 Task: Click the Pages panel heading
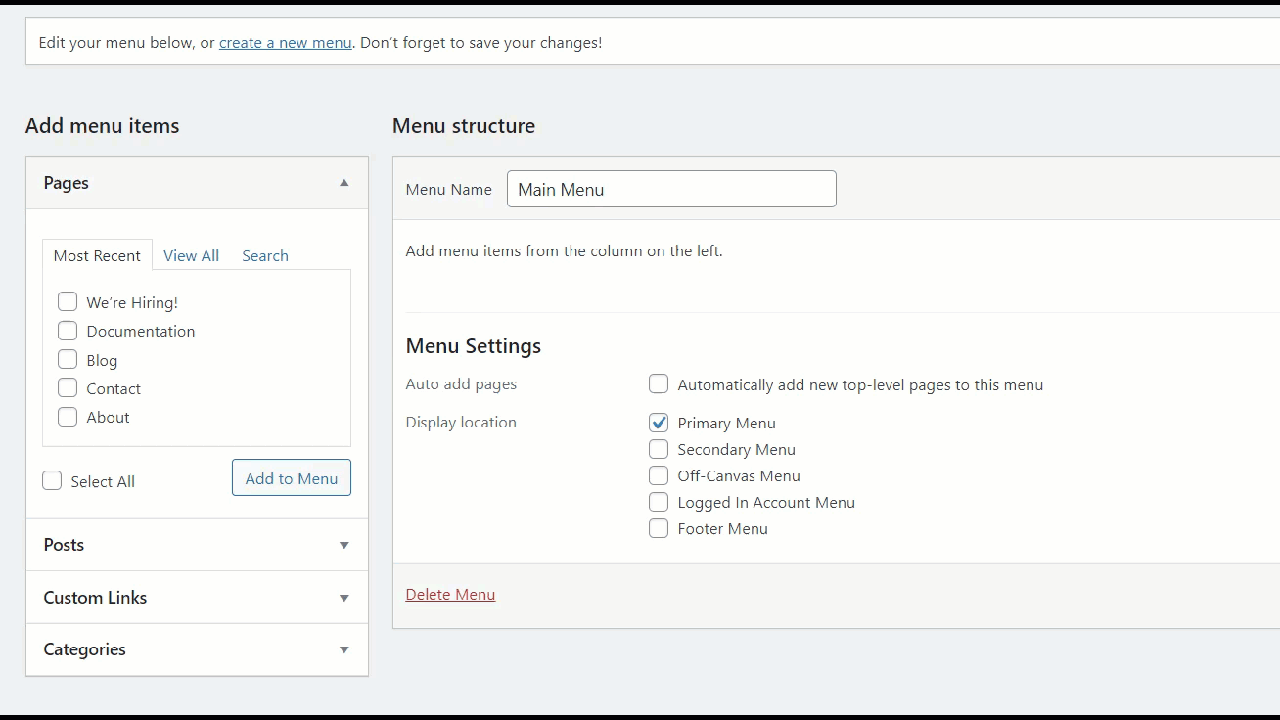[66, 183]
